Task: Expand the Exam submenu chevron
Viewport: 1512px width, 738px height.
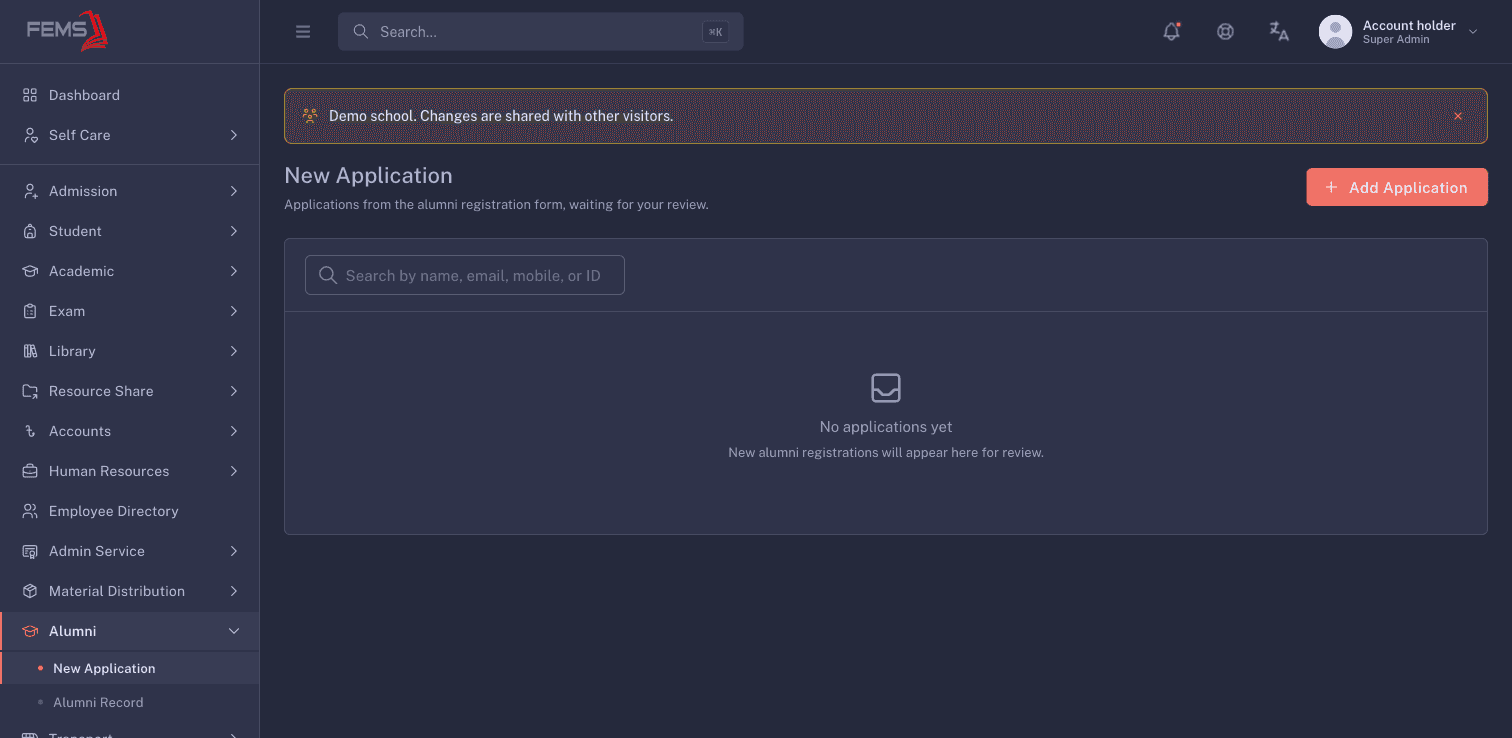Action: pos(234,311)
